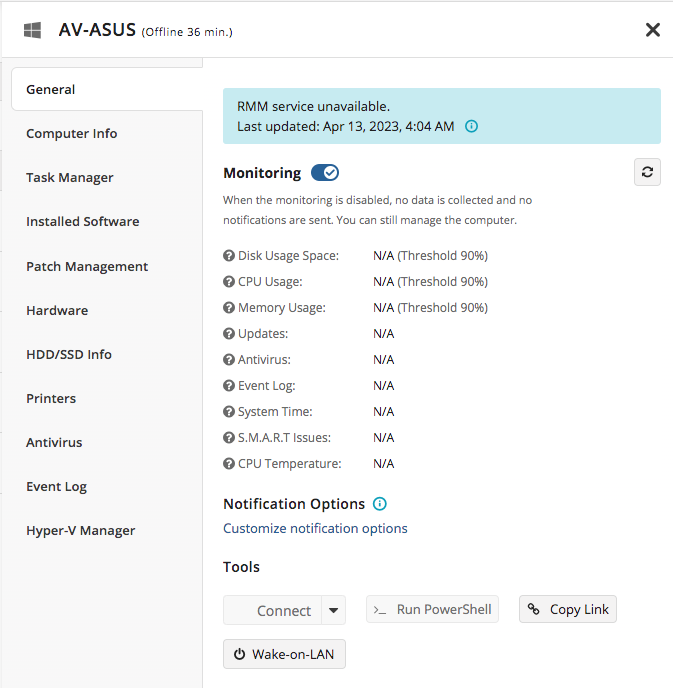The width and height of the screenshot is (673, 688).
Task: Click the Wake-on-LAN button
Action: (284, 654)
